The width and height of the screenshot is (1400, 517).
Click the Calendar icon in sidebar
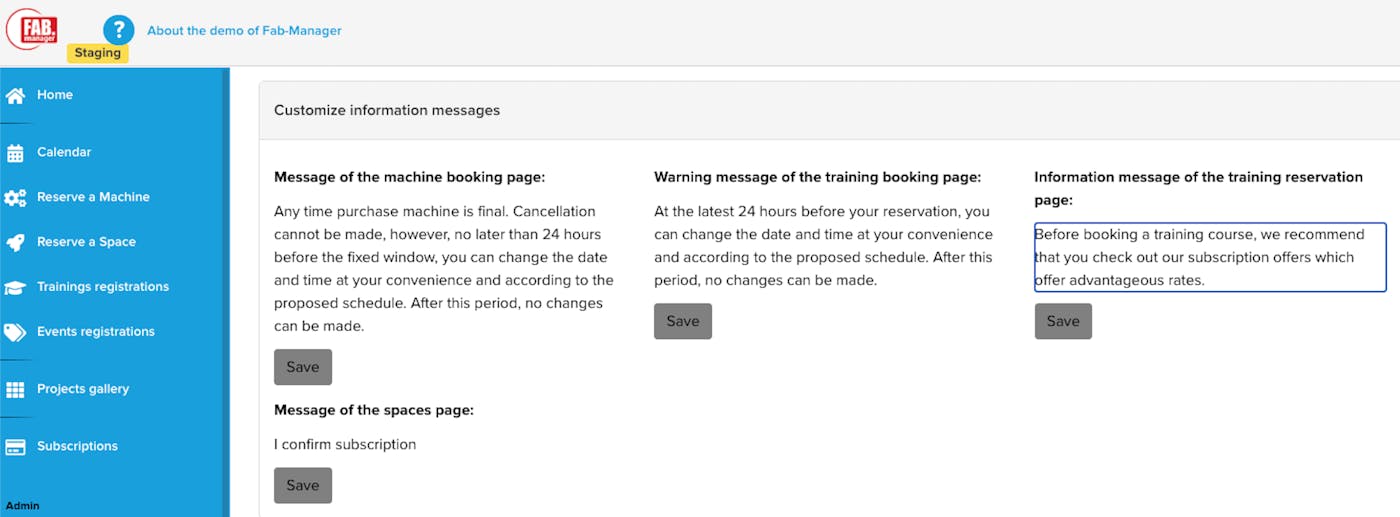(x=15, y=153)
